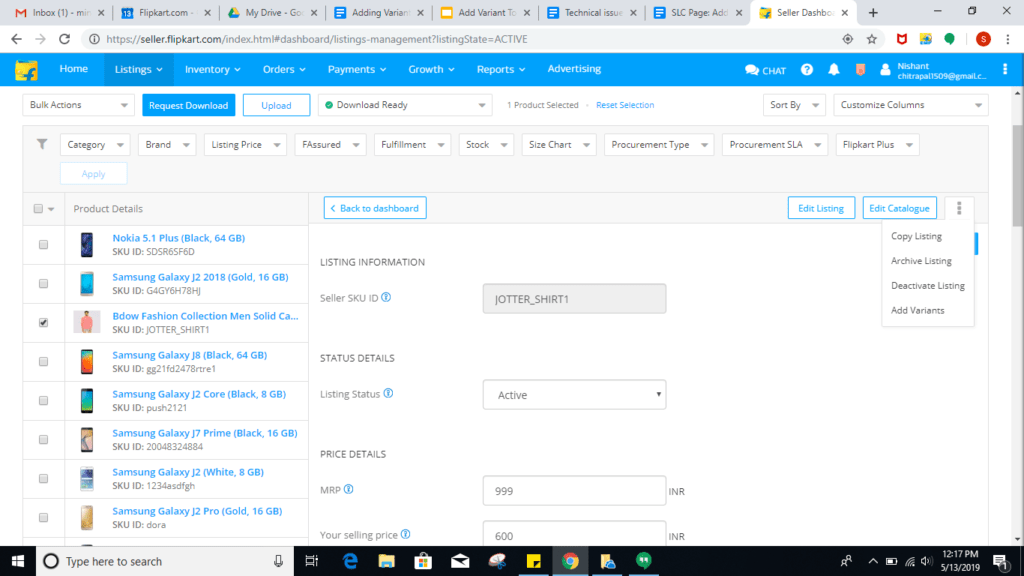Choose Archive Listing from the options menu
The image size is (1024, 576).
921,261
